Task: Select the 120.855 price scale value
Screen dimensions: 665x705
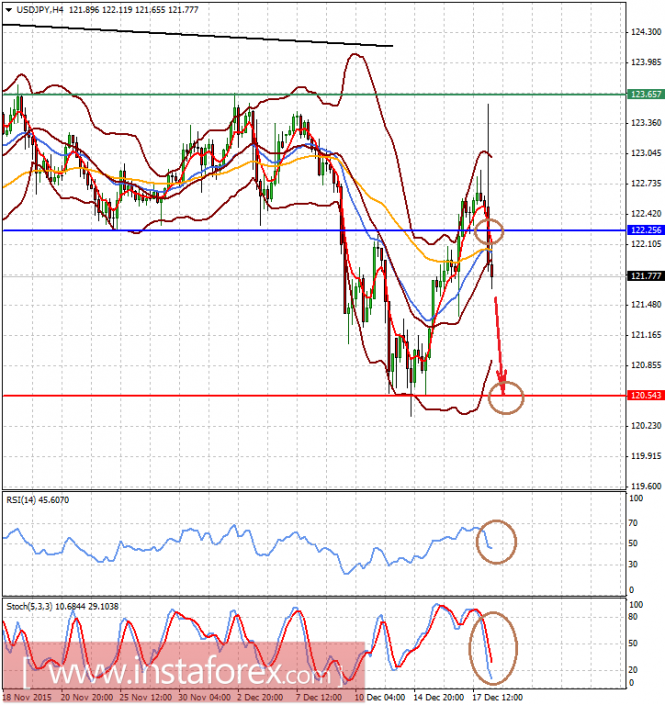Action: click(x=646, y=365)
